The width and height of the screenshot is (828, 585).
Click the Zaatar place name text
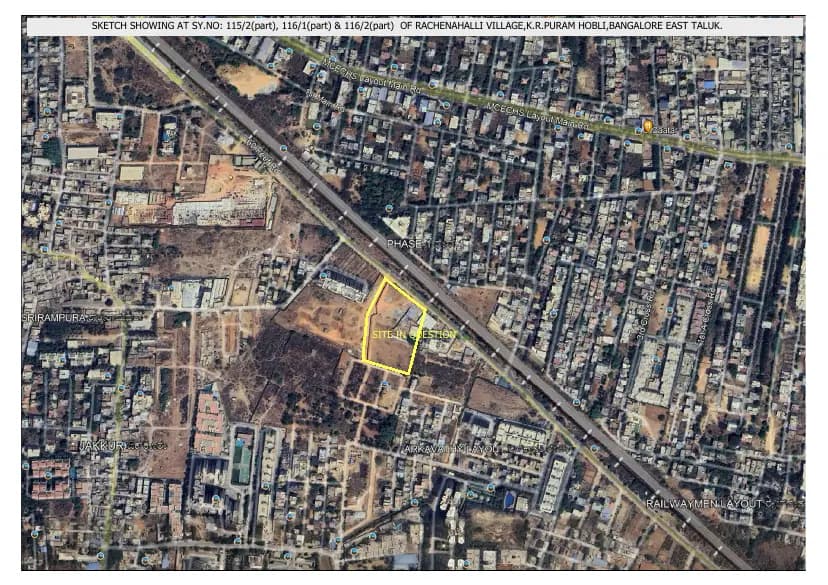coord(663,129)
